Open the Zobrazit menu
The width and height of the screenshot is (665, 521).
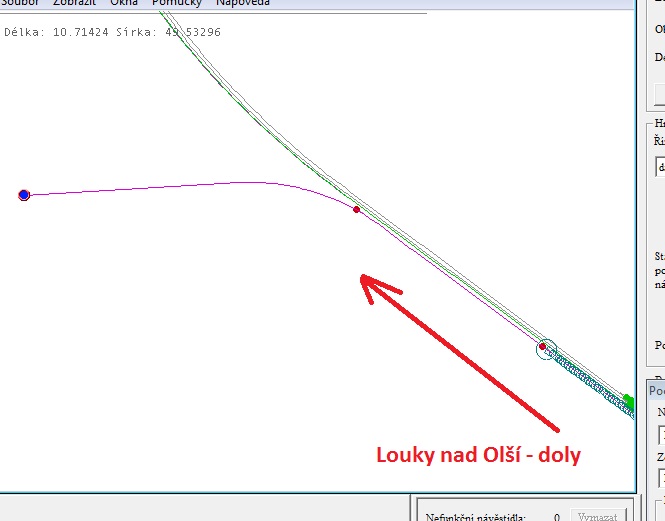click(75, 3)
